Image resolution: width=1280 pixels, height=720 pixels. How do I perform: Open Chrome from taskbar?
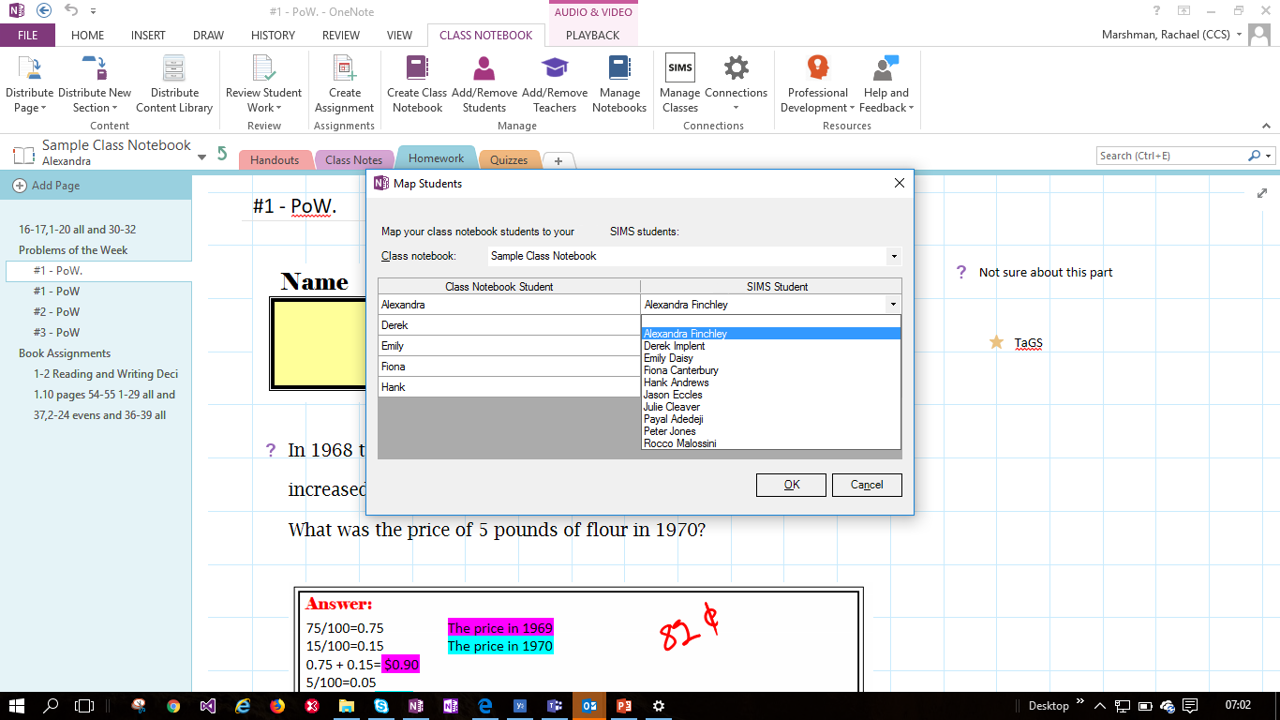(173, 706)
